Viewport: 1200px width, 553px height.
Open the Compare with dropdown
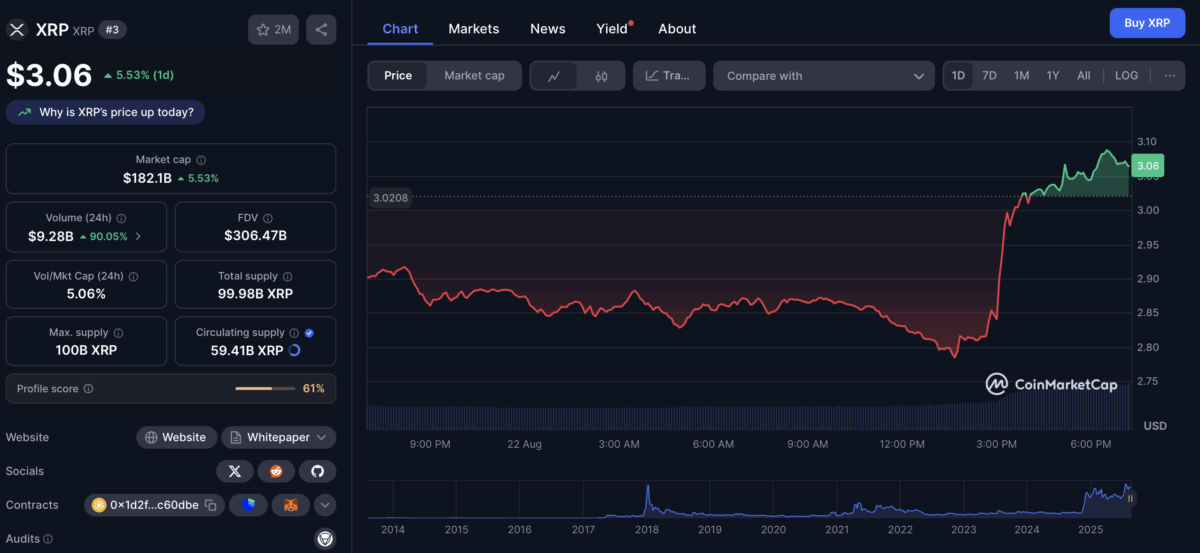pyautogui.click(x=824, y=76)
